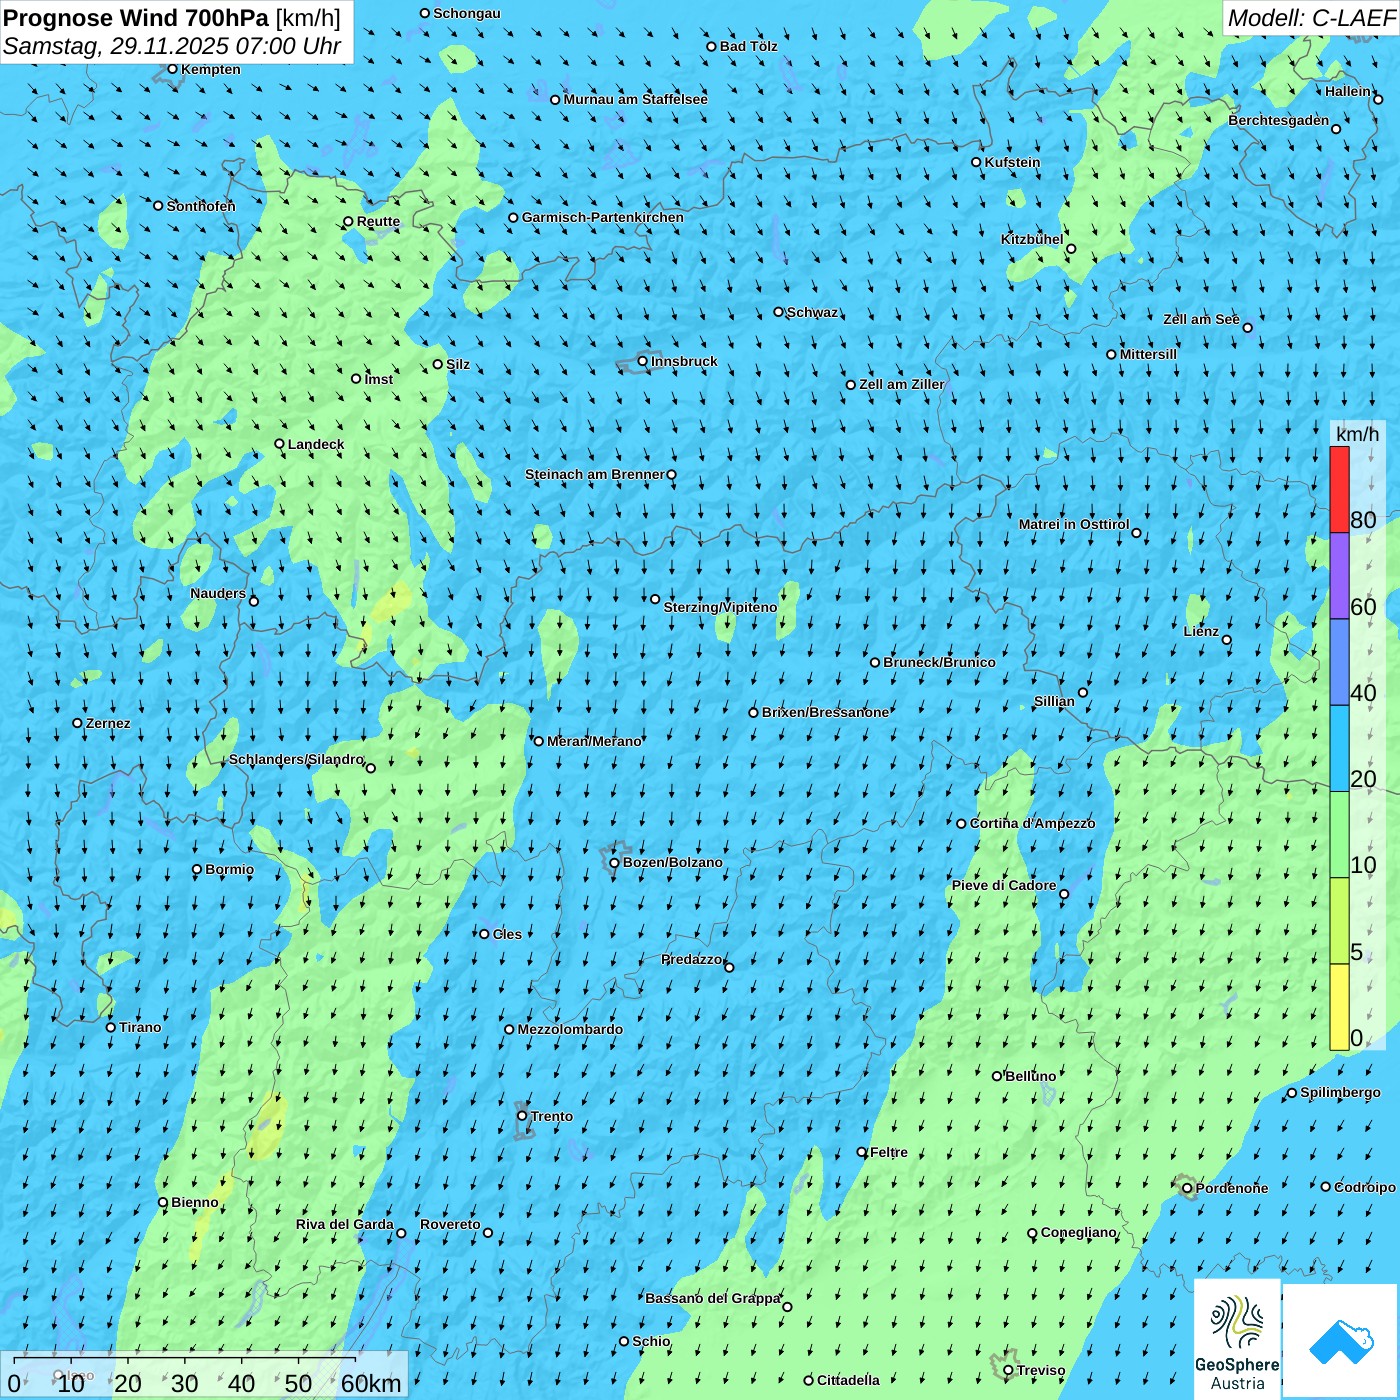The image size is (1400, 1400).
Task: Click the Innsbruck city marker
Action: (x=643, y=361)
